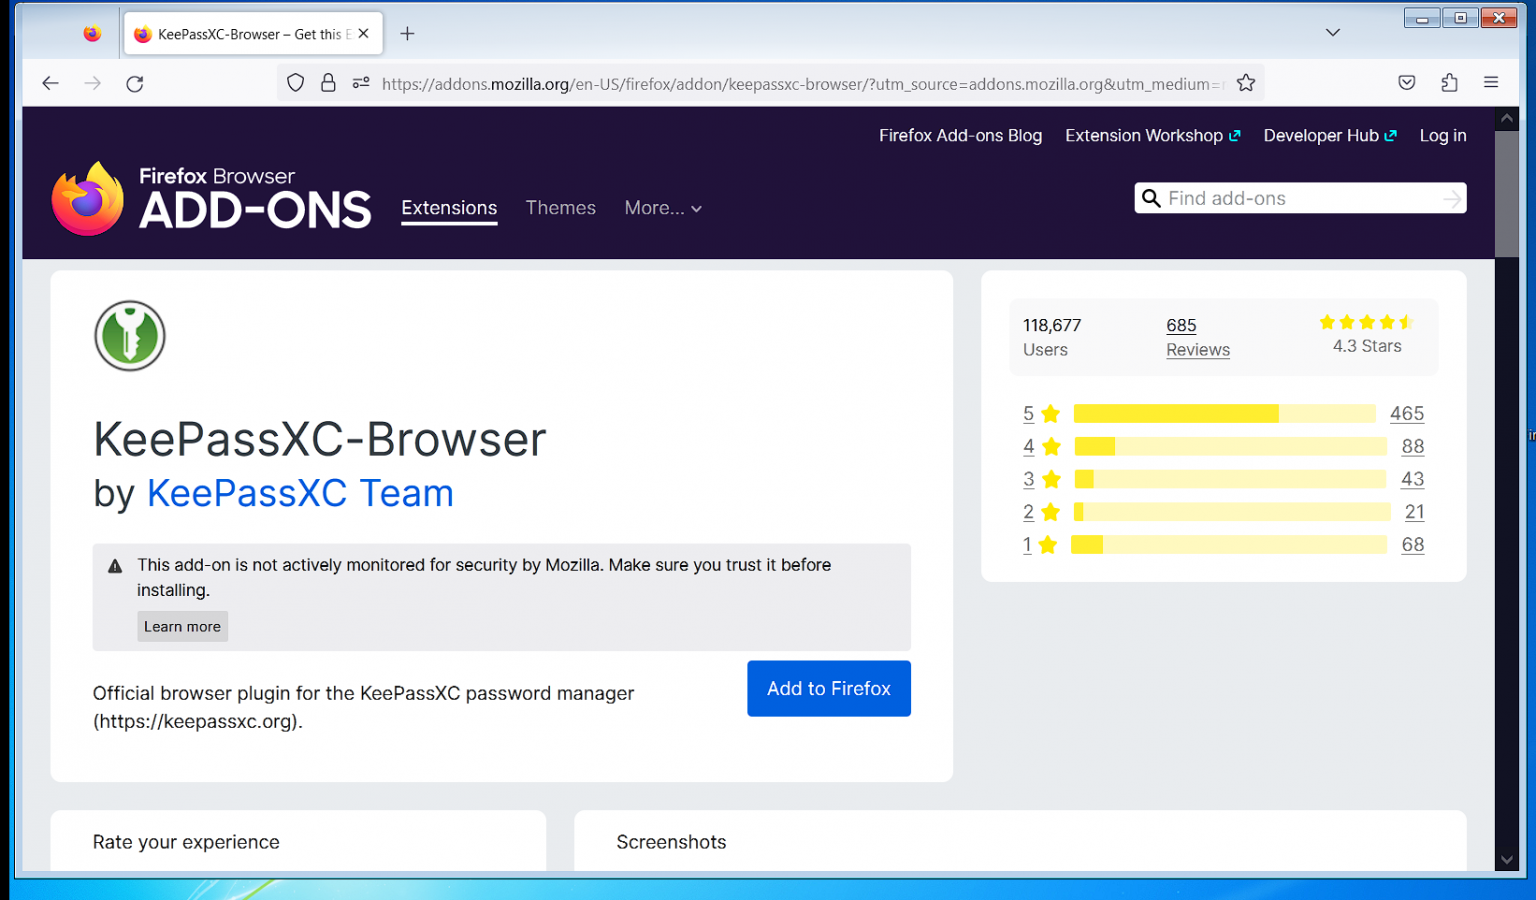Image resolution: width=1536 pixels, height=900 pixels.
Task: Save the page using the Pocket icon
Action: coord(1407,82)
